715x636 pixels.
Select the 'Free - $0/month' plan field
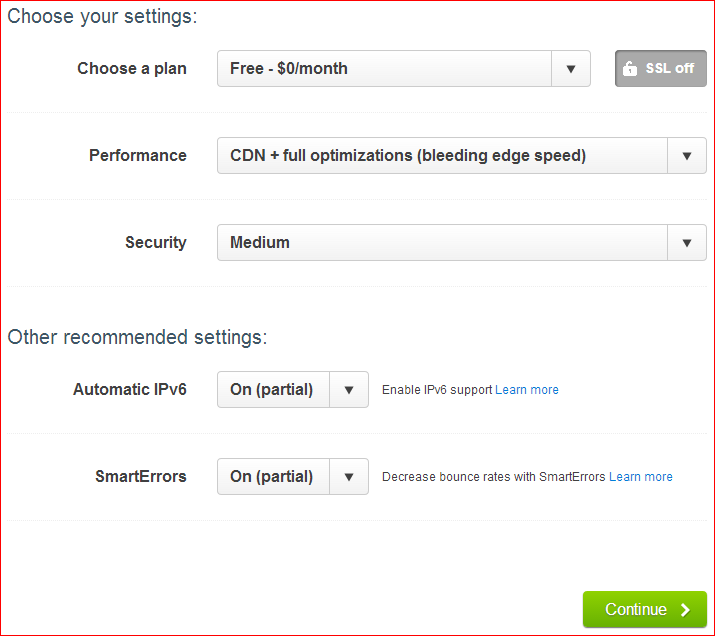pos(384,69)
